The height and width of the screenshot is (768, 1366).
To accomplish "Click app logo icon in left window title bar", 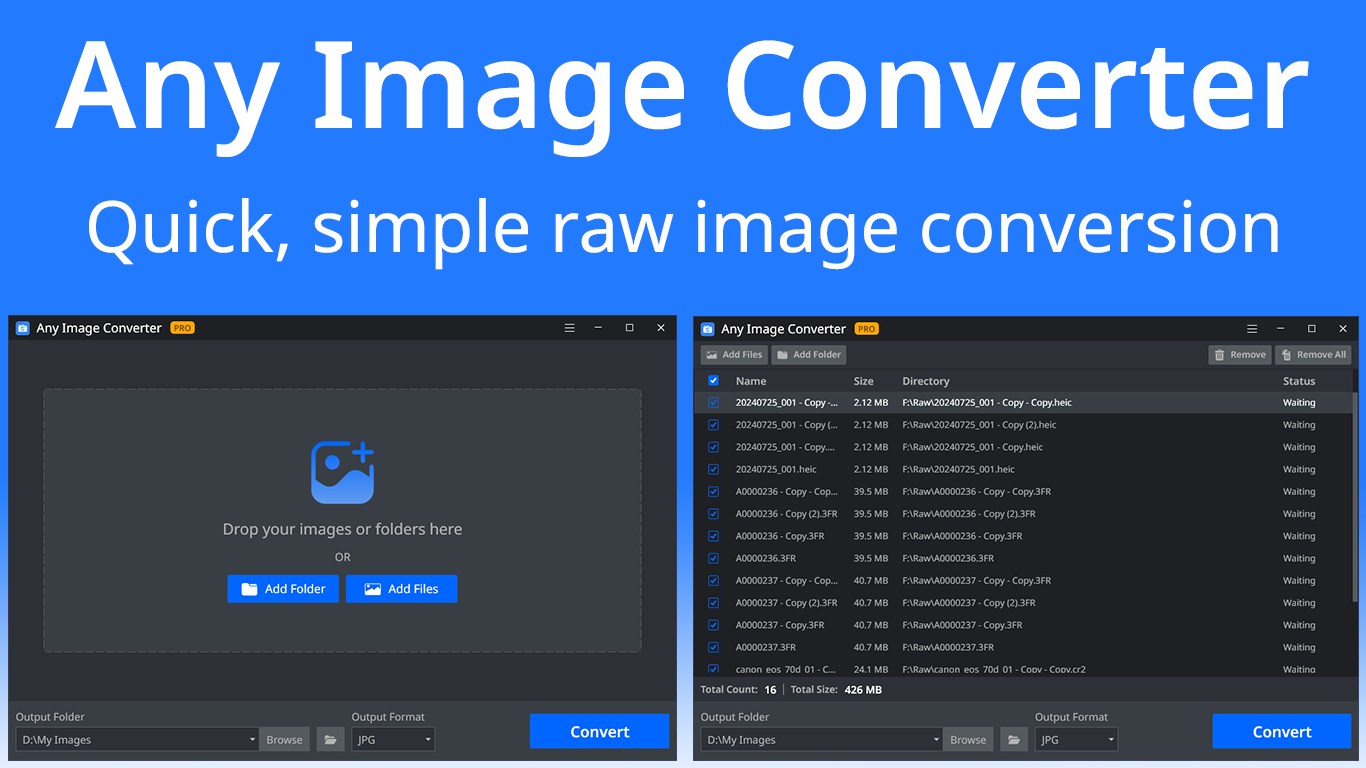I will click(x=23, y=328).
